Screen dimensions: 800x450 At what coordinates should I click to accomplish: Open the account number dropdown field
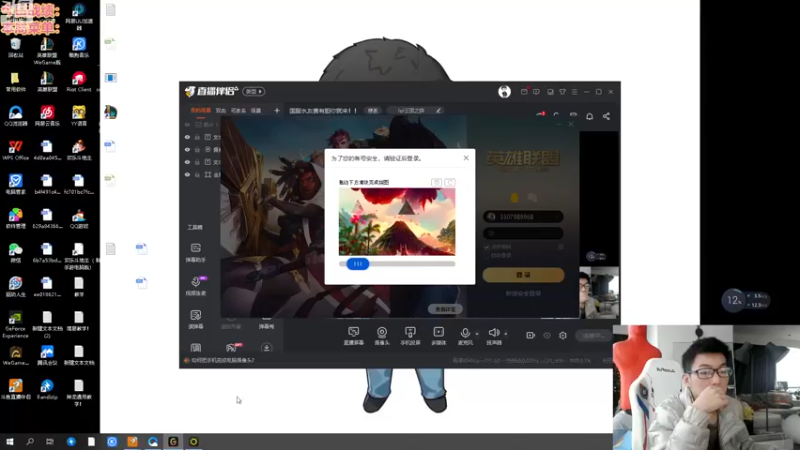point(523,216)
